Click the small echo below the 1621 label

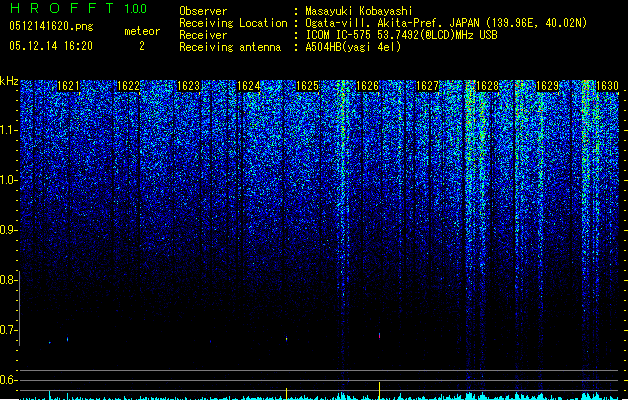[67, 339]
